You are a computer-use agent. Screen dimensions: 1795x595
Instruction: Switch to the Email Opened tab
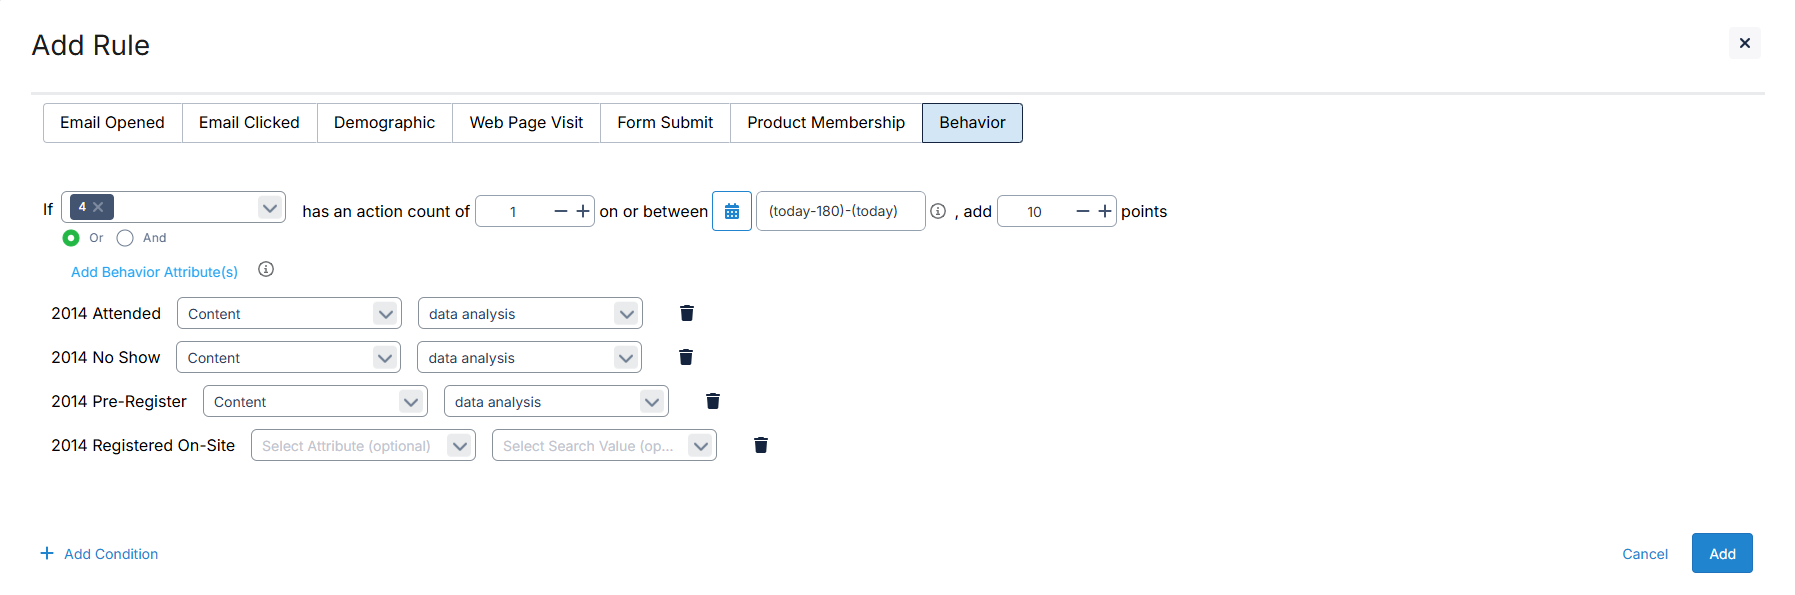click(x=112, y=122)
